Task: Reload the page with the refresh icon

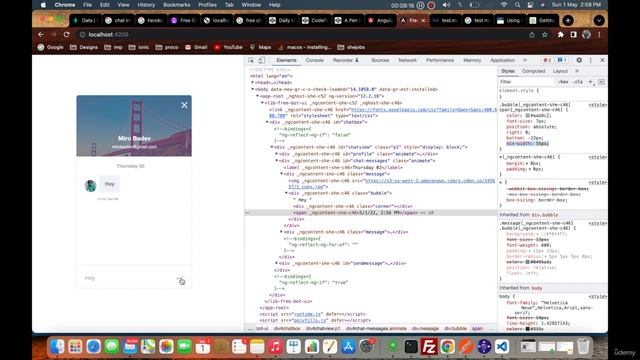Action: [67, 35]
